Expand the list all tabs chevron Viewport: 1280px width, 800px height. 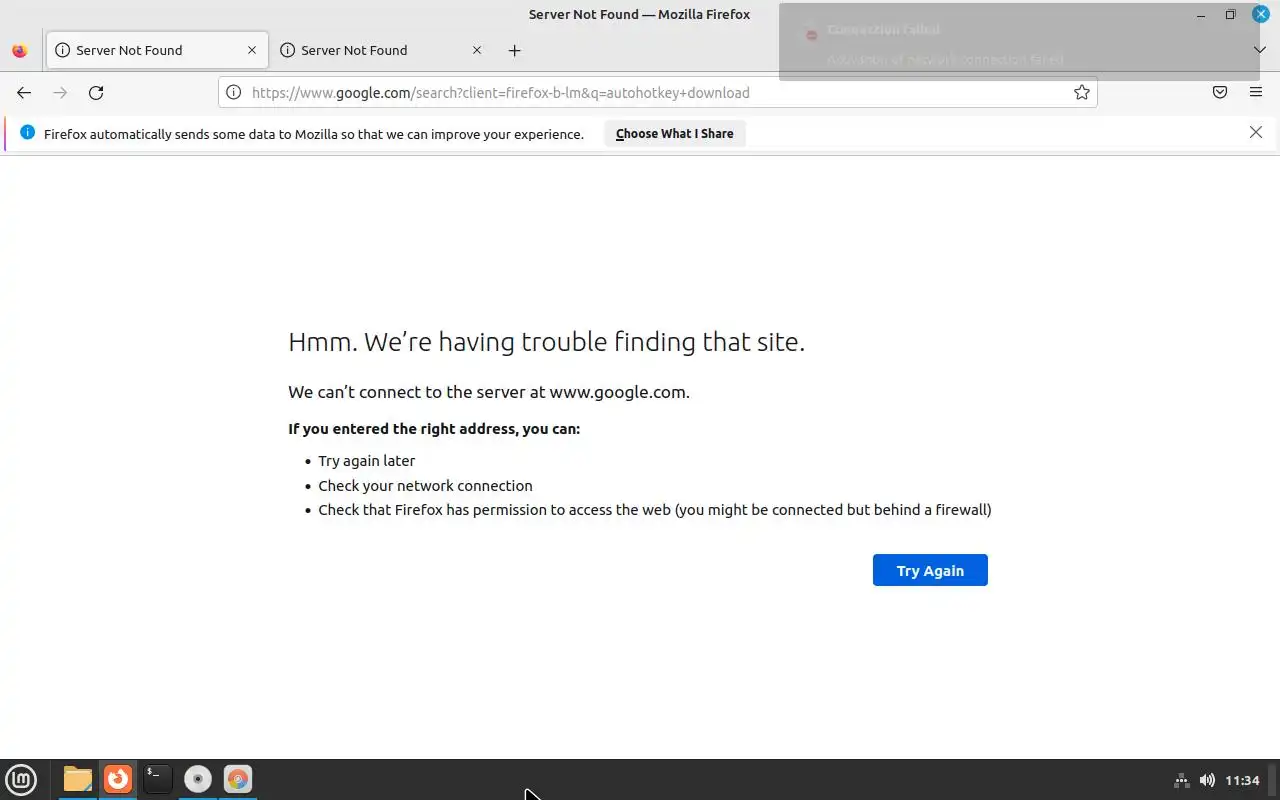[1259, 50]
